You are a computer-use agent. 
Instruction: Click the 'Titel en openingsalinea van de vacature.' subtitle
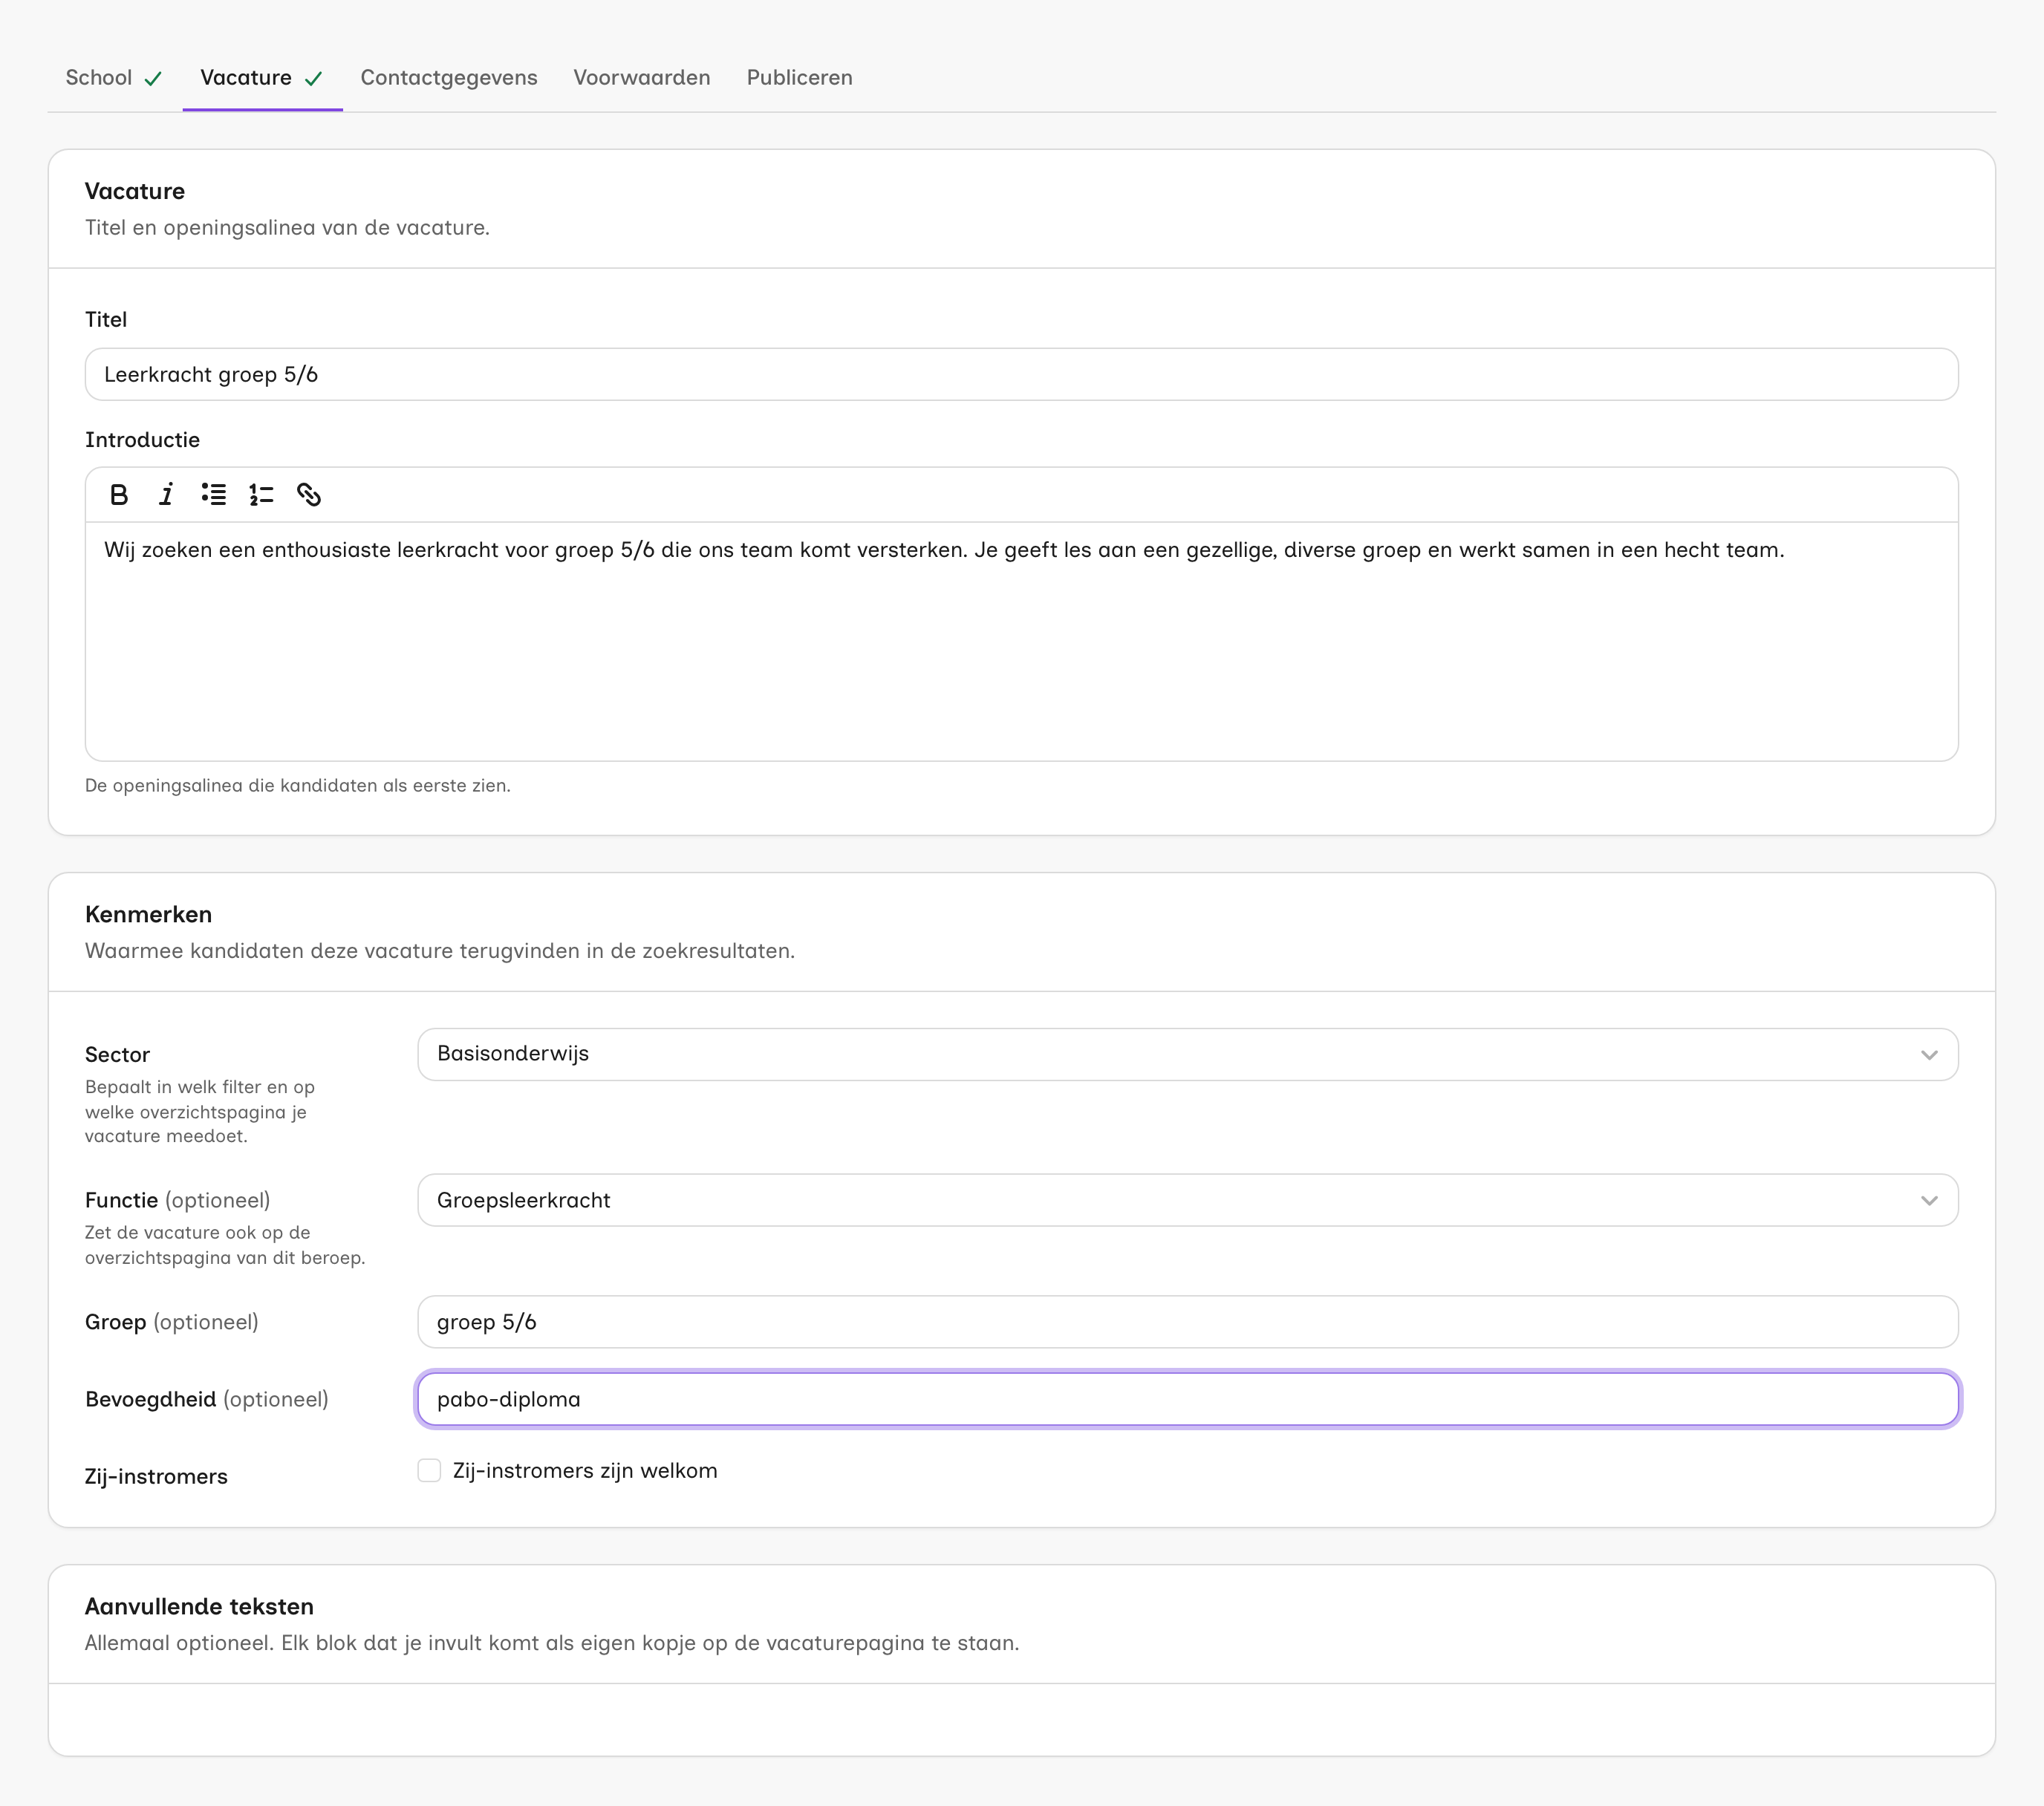coord(287,227)
